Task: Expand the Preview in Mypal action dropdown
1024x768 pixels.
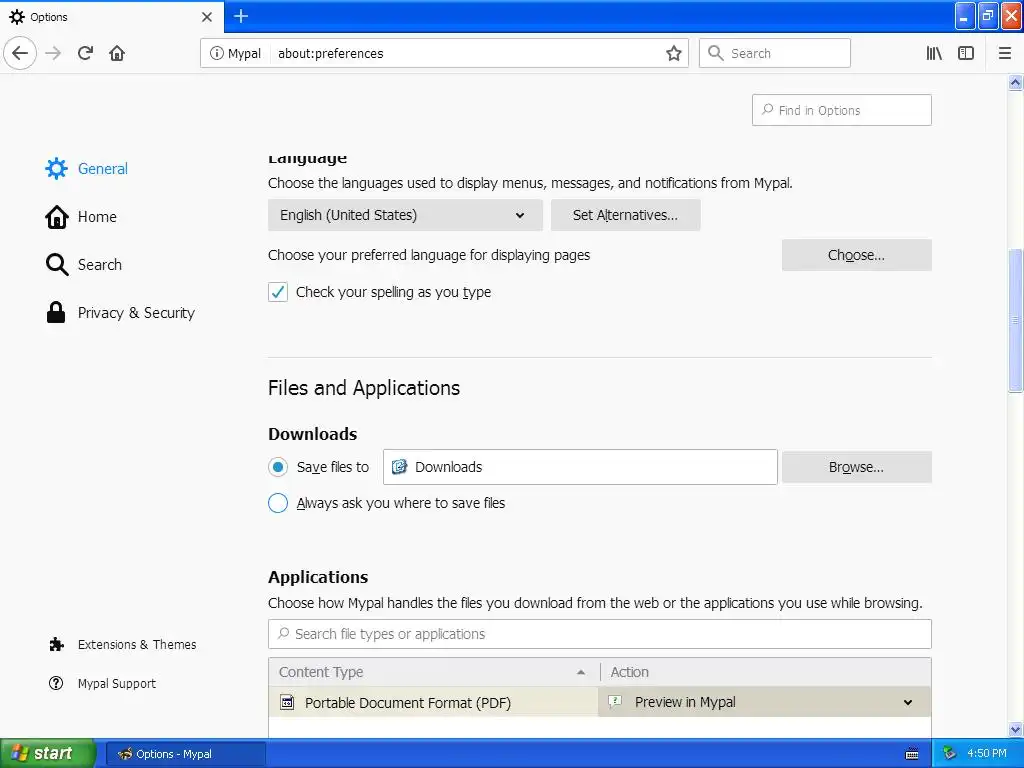Action: [765, 702]
